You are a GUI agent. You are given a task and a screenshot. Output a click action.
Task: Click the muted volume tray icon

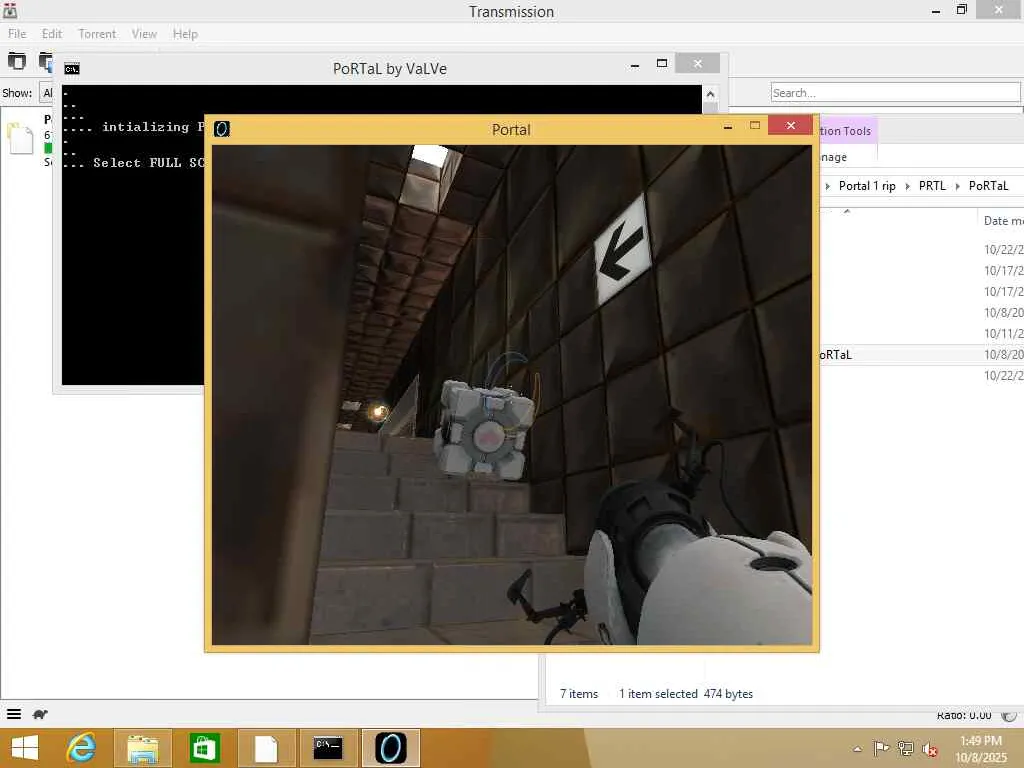coord(929,749)
